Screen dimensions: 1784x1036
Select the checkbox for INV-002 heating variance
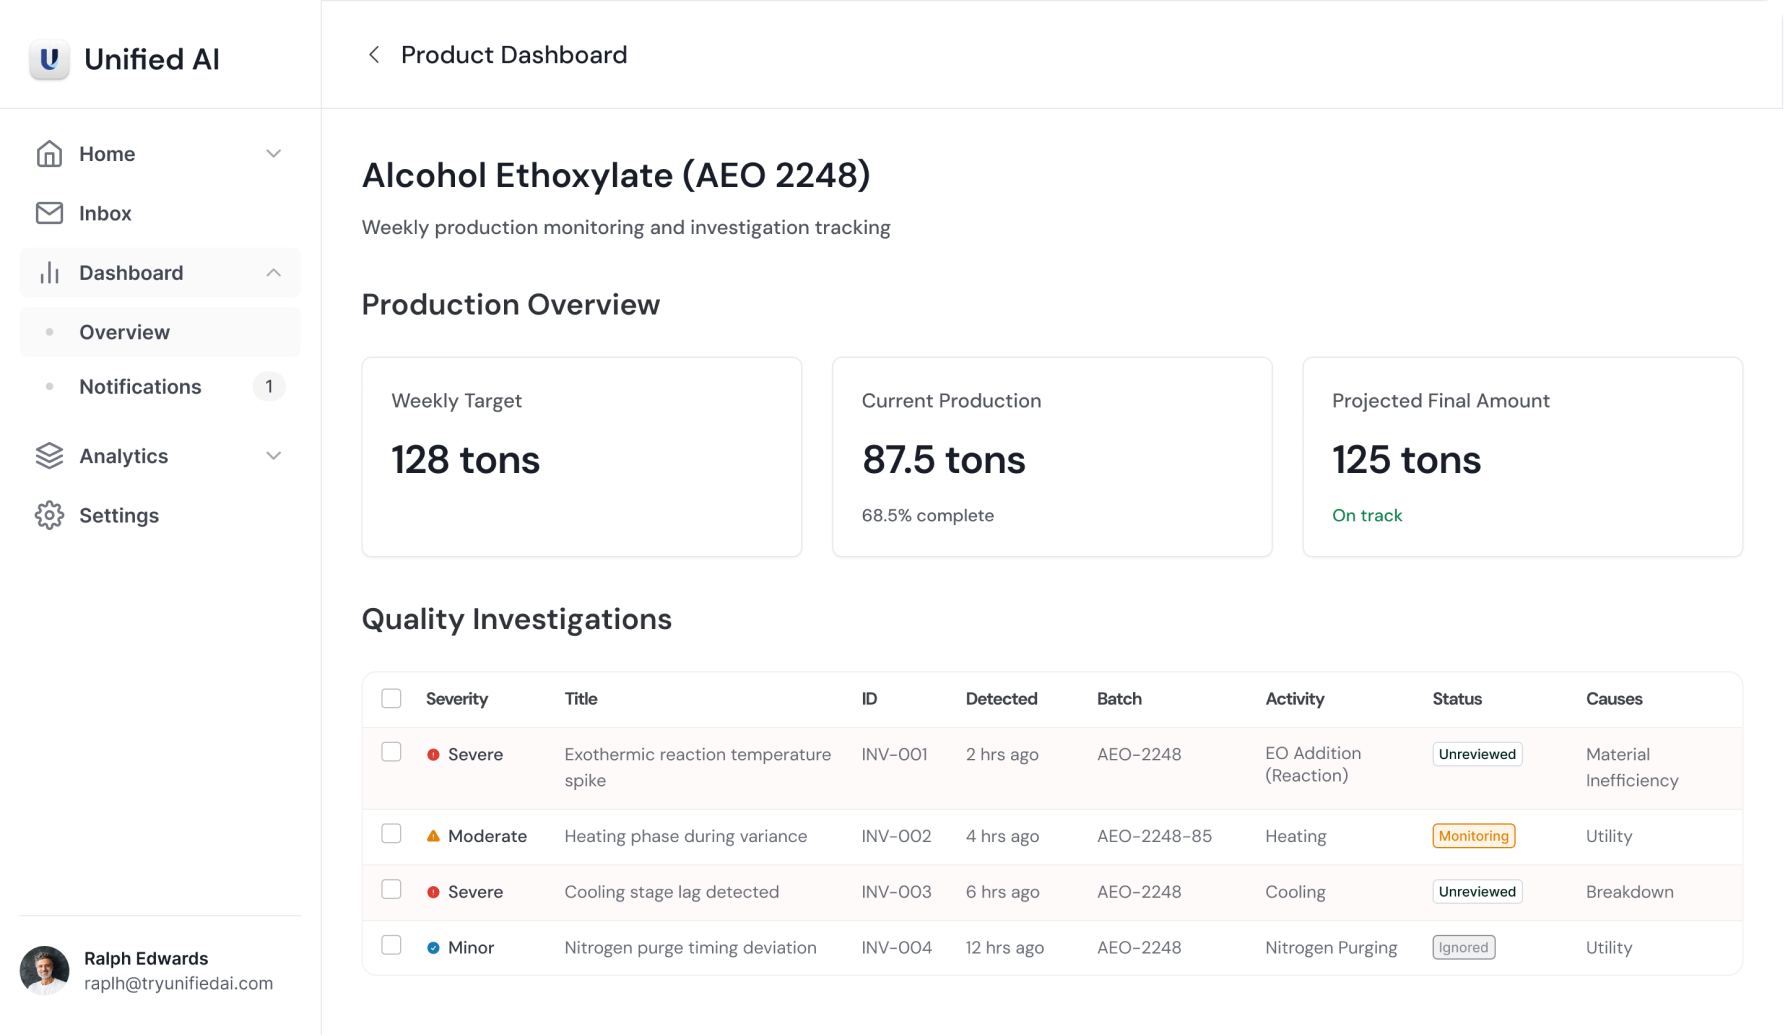coord(391,833)
